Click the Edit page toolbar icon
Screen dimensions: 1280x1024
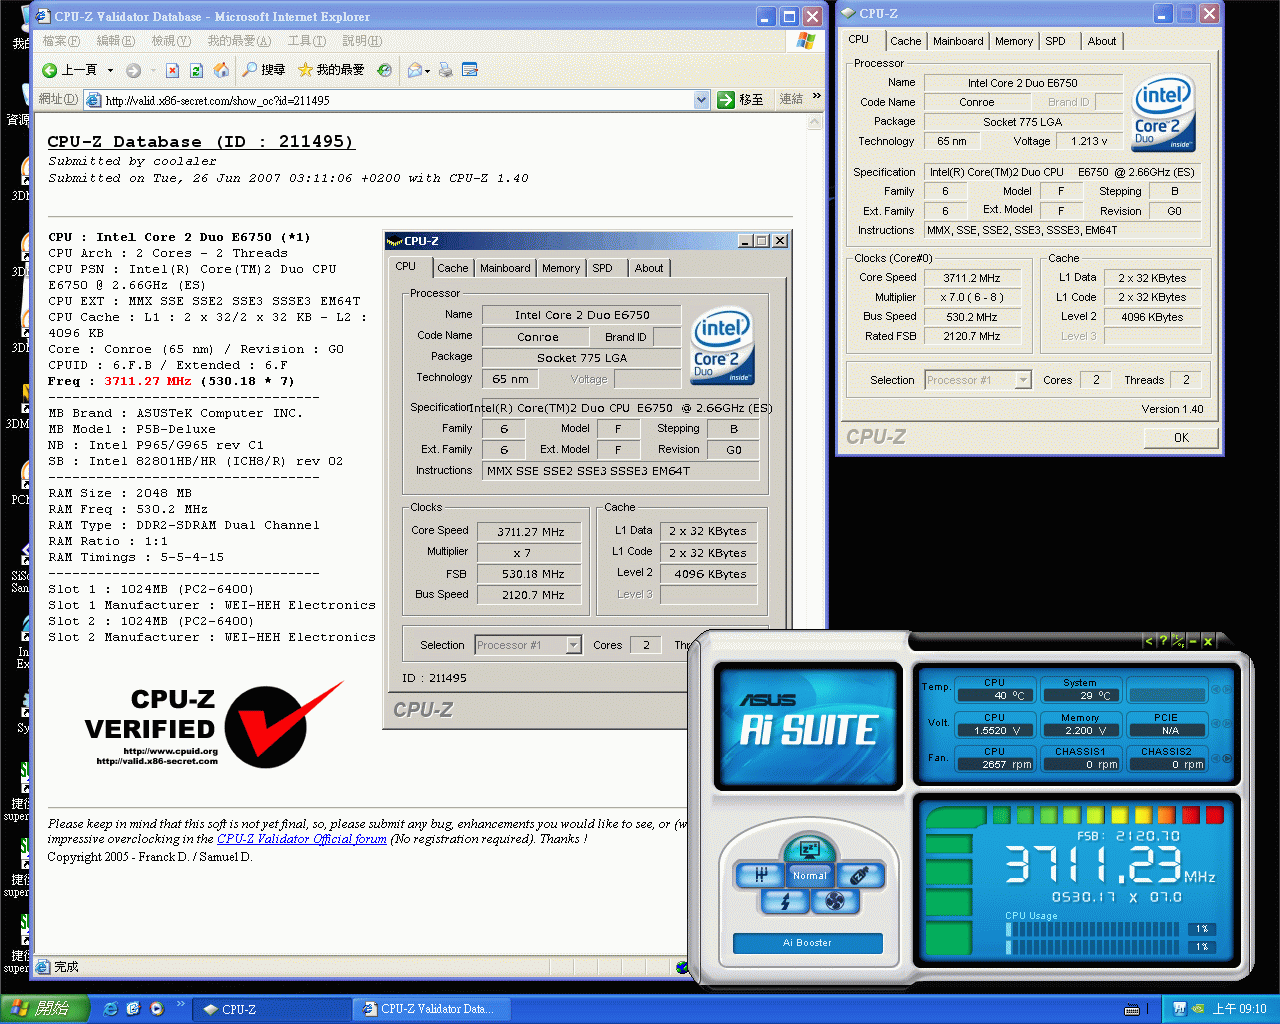pos(470,70)
